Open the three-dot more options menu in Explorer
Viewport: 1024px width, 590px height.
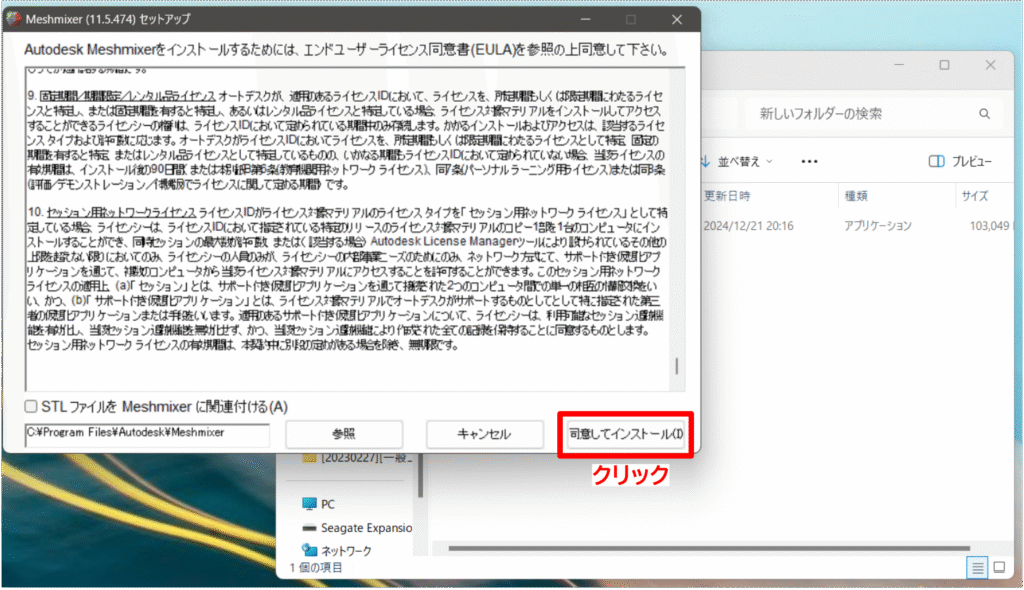(x=809, y=161)
